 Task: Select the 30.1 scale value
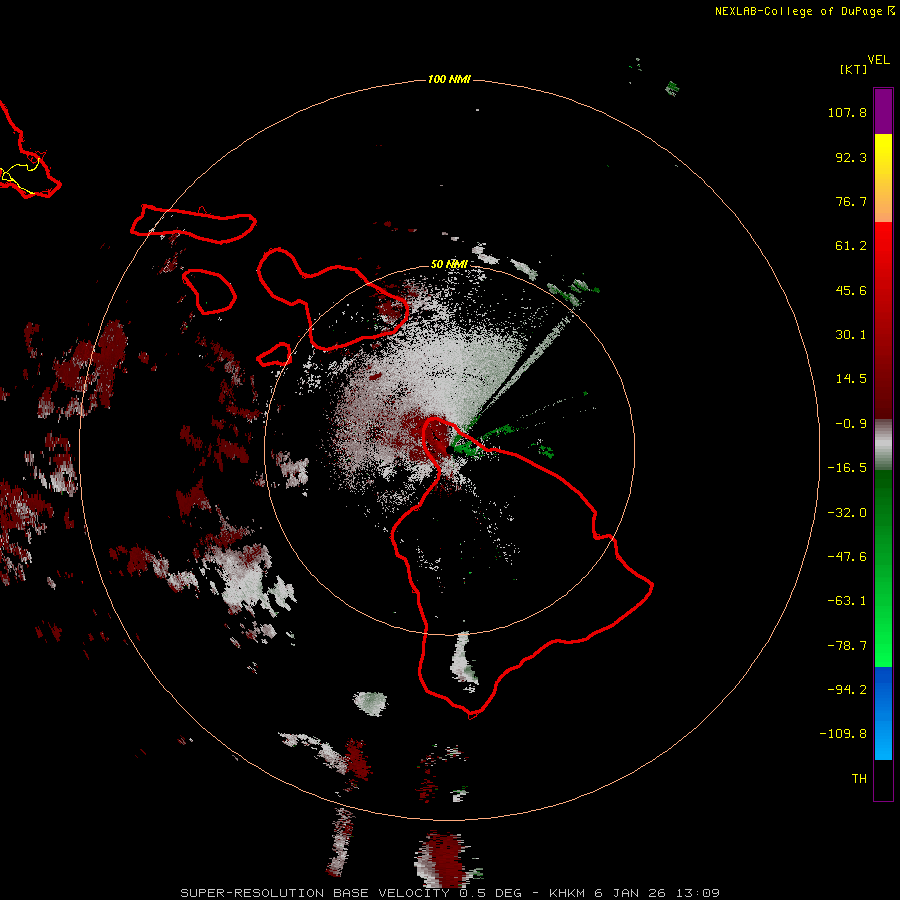tap(851, 335)
